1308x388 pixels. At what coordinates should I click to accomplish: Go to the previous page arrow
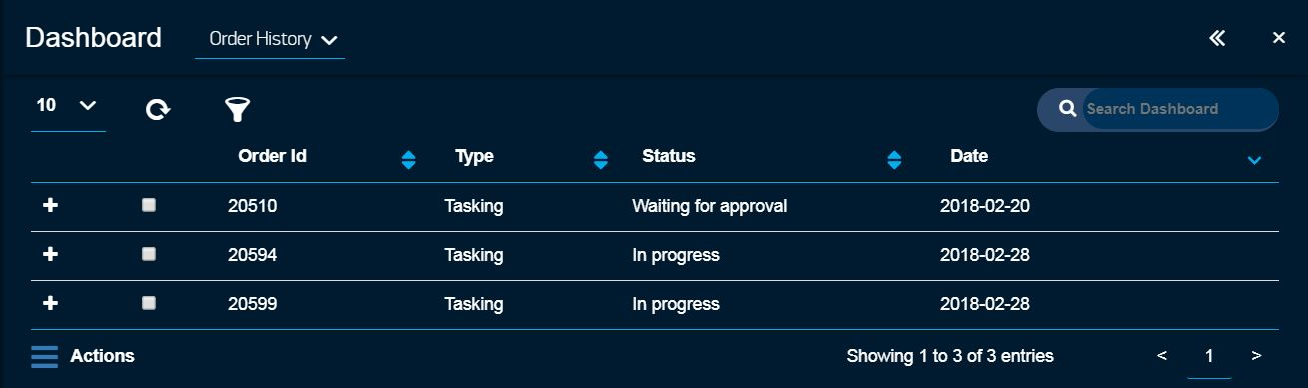[x=1162, y=356]
